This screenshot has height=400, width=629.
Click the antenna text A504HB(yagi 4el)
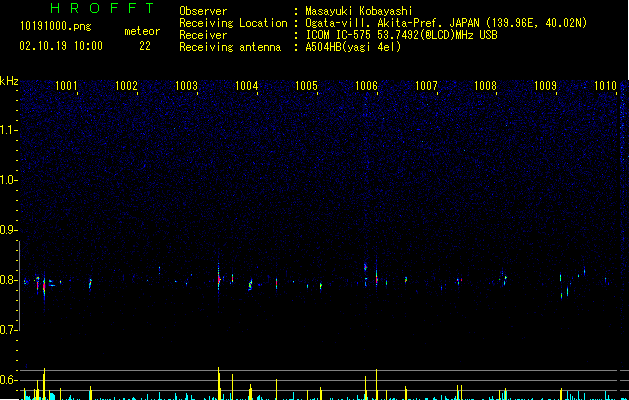(x=353, y=47)
